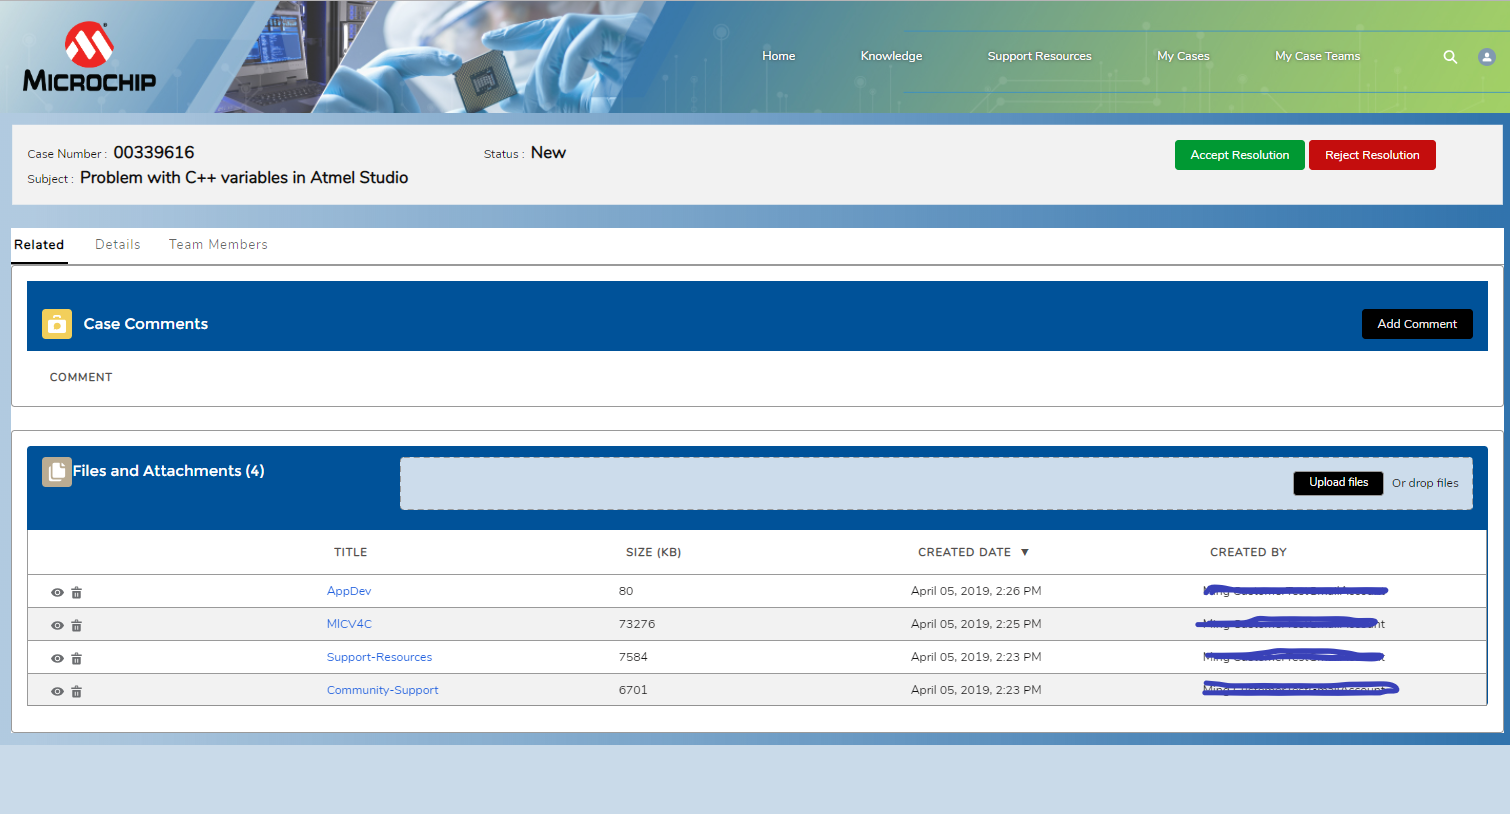The width and height of the screenshot is (1510, 814).
Task: Select the Related tab
Action: pyautogui.click(x=39, y=245)
